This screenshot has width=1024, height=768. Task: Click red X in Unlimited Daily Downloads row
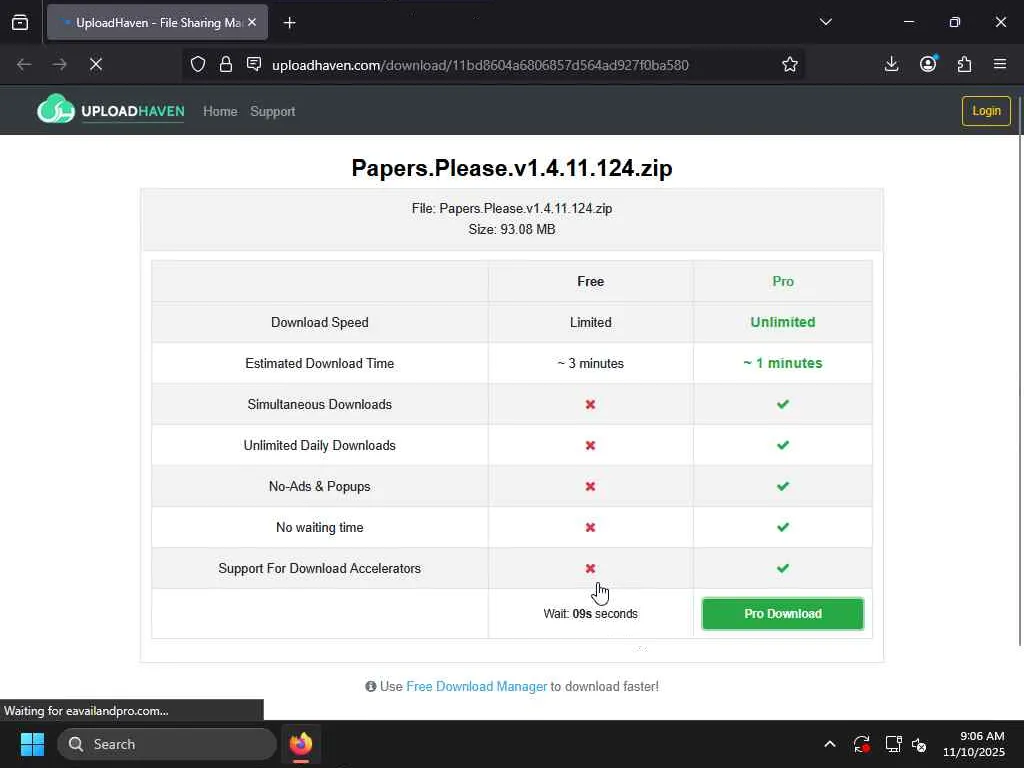[590, 445]
